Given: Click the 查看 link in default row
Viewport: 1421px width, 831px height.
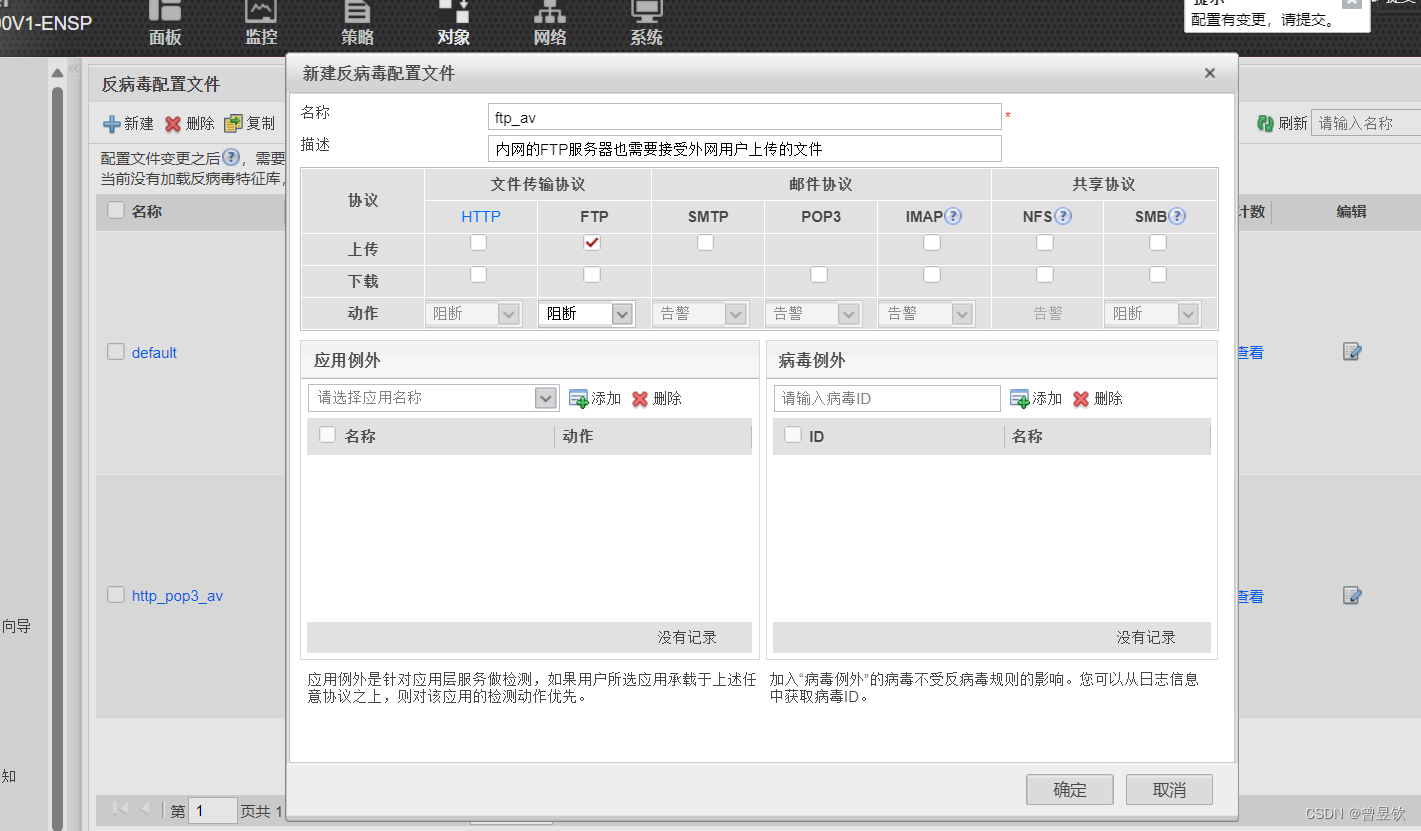Looking at the screenshot, I should pos(1250,352).
